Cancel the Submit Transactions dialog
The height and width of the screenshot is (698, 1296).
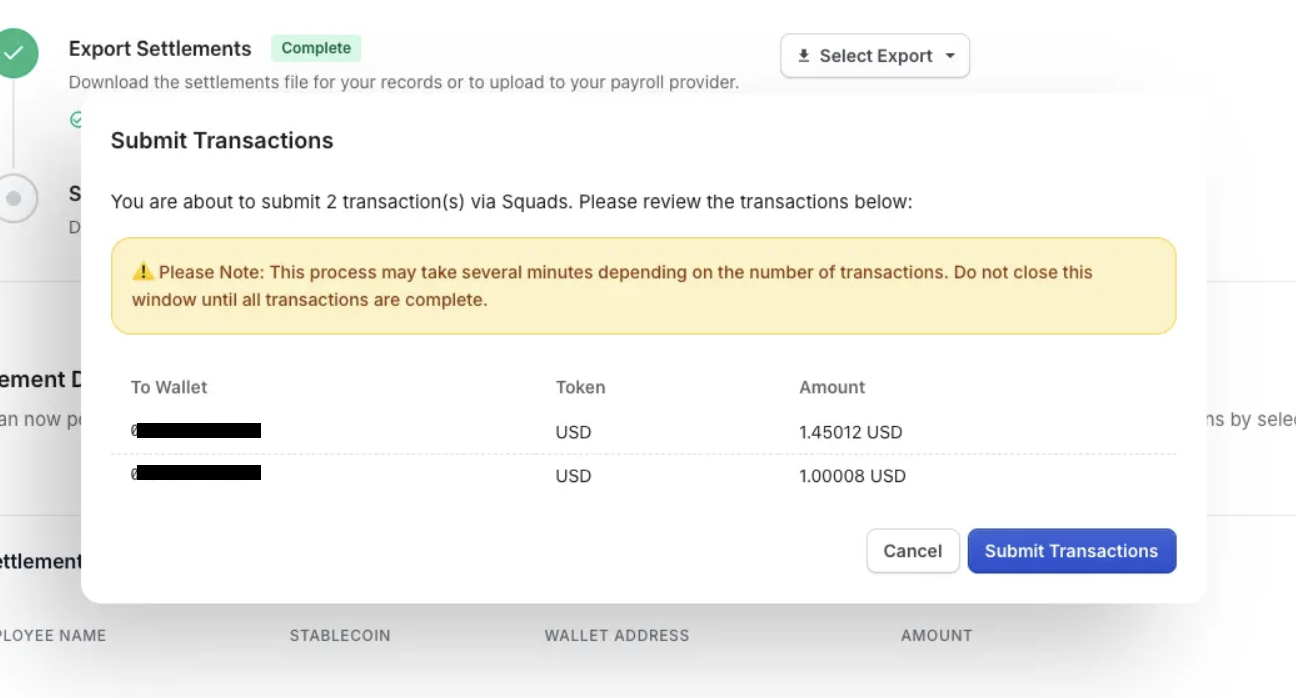pos(912,551)
